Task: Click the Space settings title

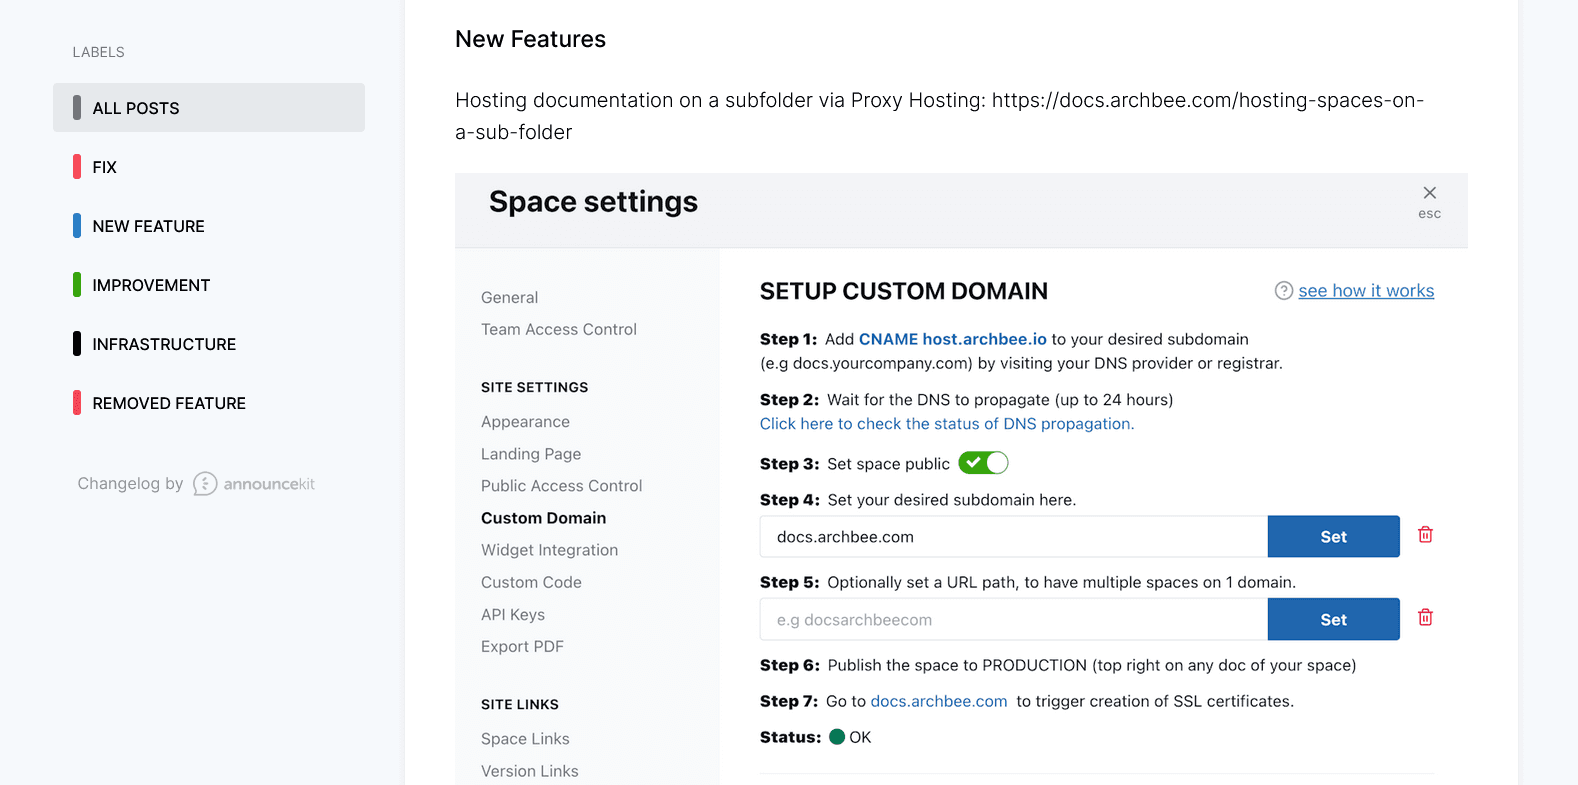Action: (593, 202)
